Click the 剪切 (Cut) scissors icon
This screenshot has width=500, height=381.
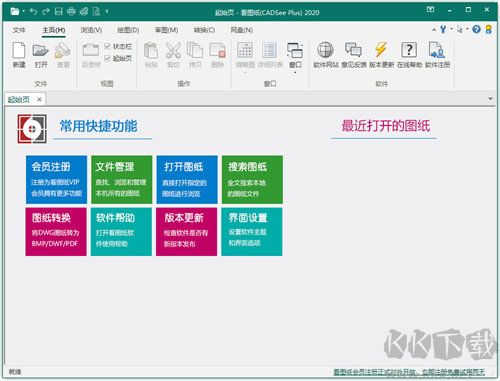[173, 50]
